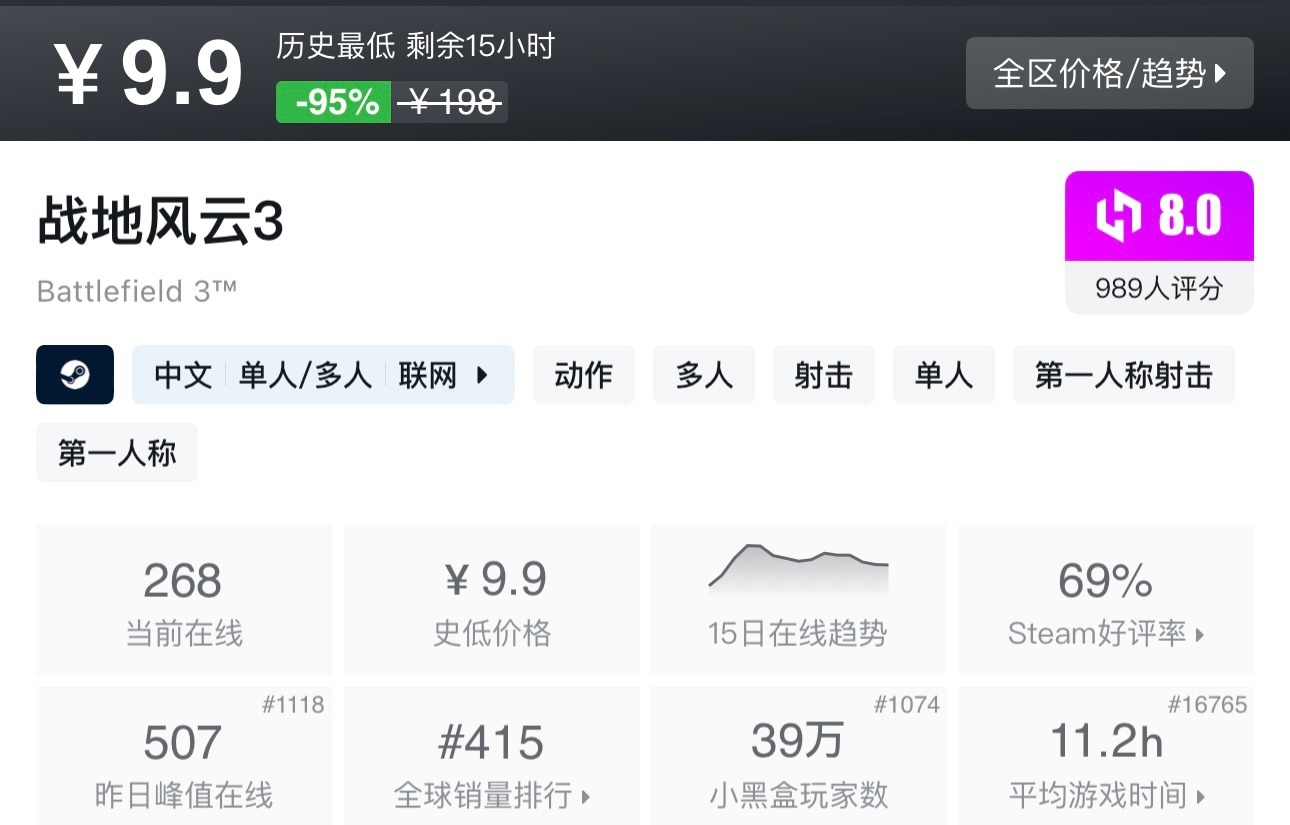Click the Steam platform icon
This screenshot has width=1290, height=825.
[x=75, y=374]
